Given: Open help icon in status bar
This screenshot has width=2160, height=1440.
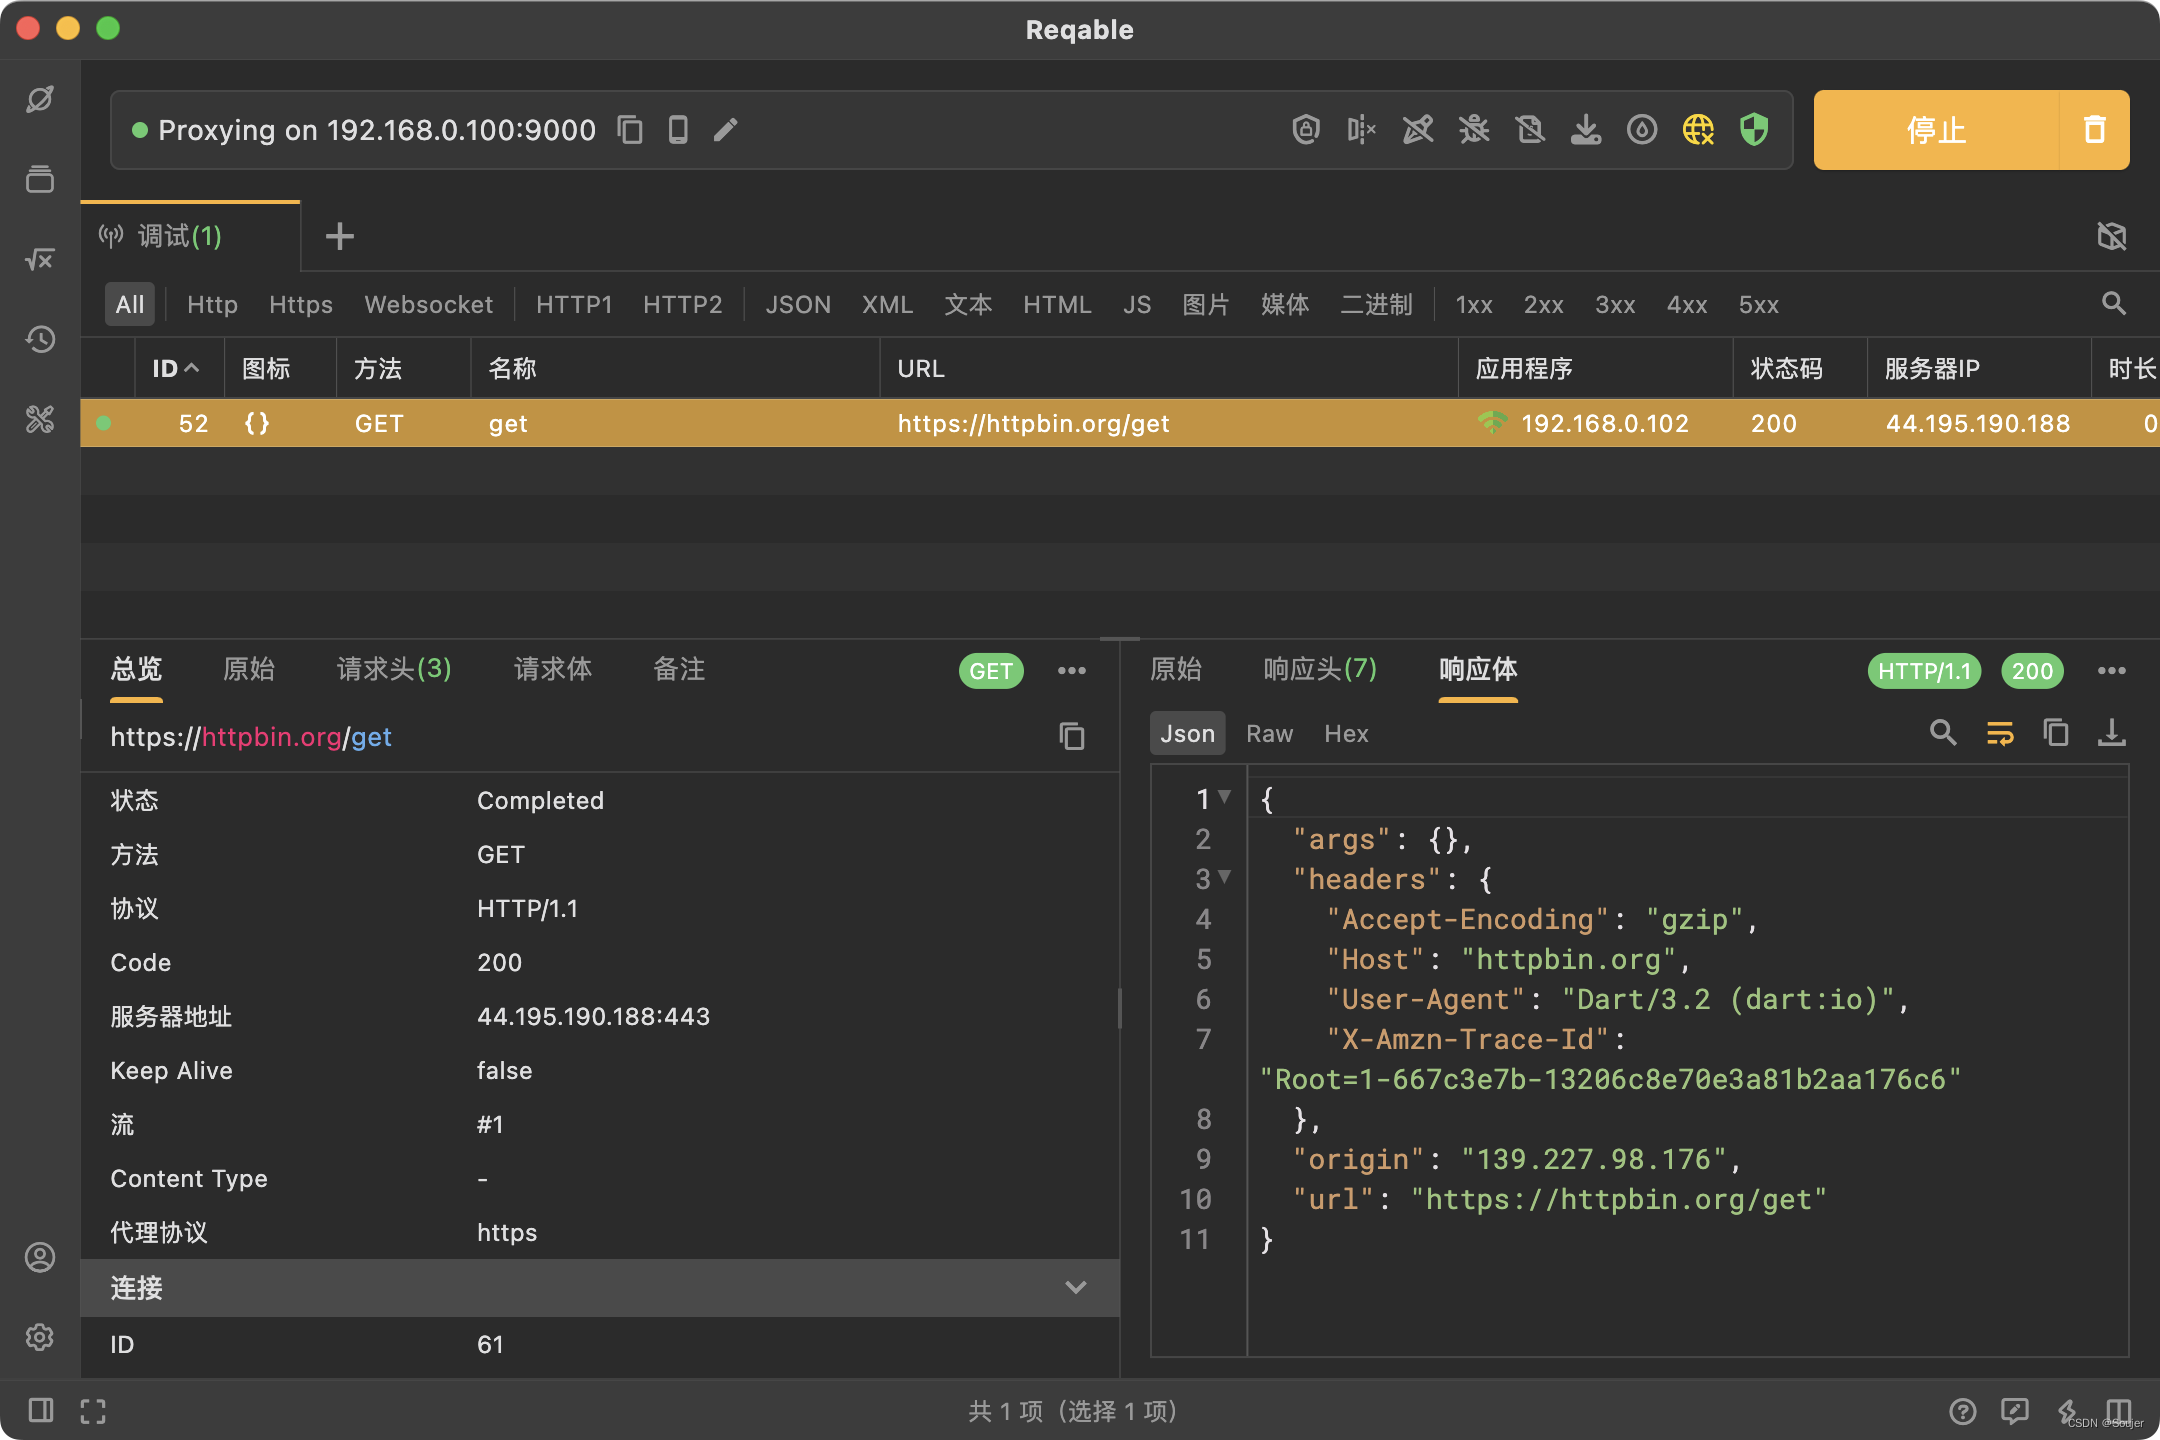Looking at the screenshot, I should (x=1963, y=1411).
